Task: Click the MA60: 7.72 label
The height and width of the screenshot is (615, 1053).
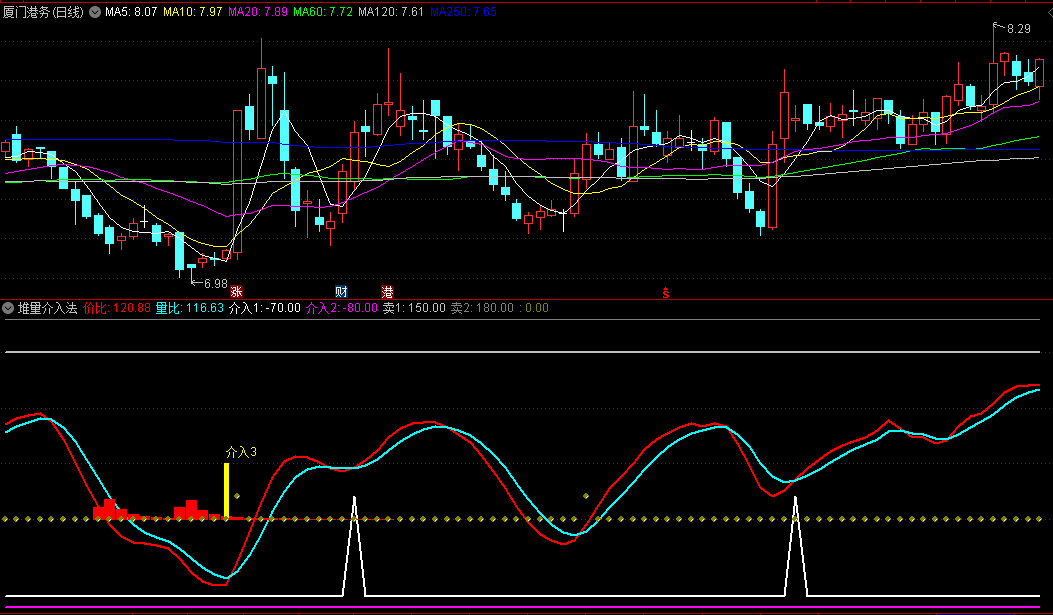Action: pos(323,12)
